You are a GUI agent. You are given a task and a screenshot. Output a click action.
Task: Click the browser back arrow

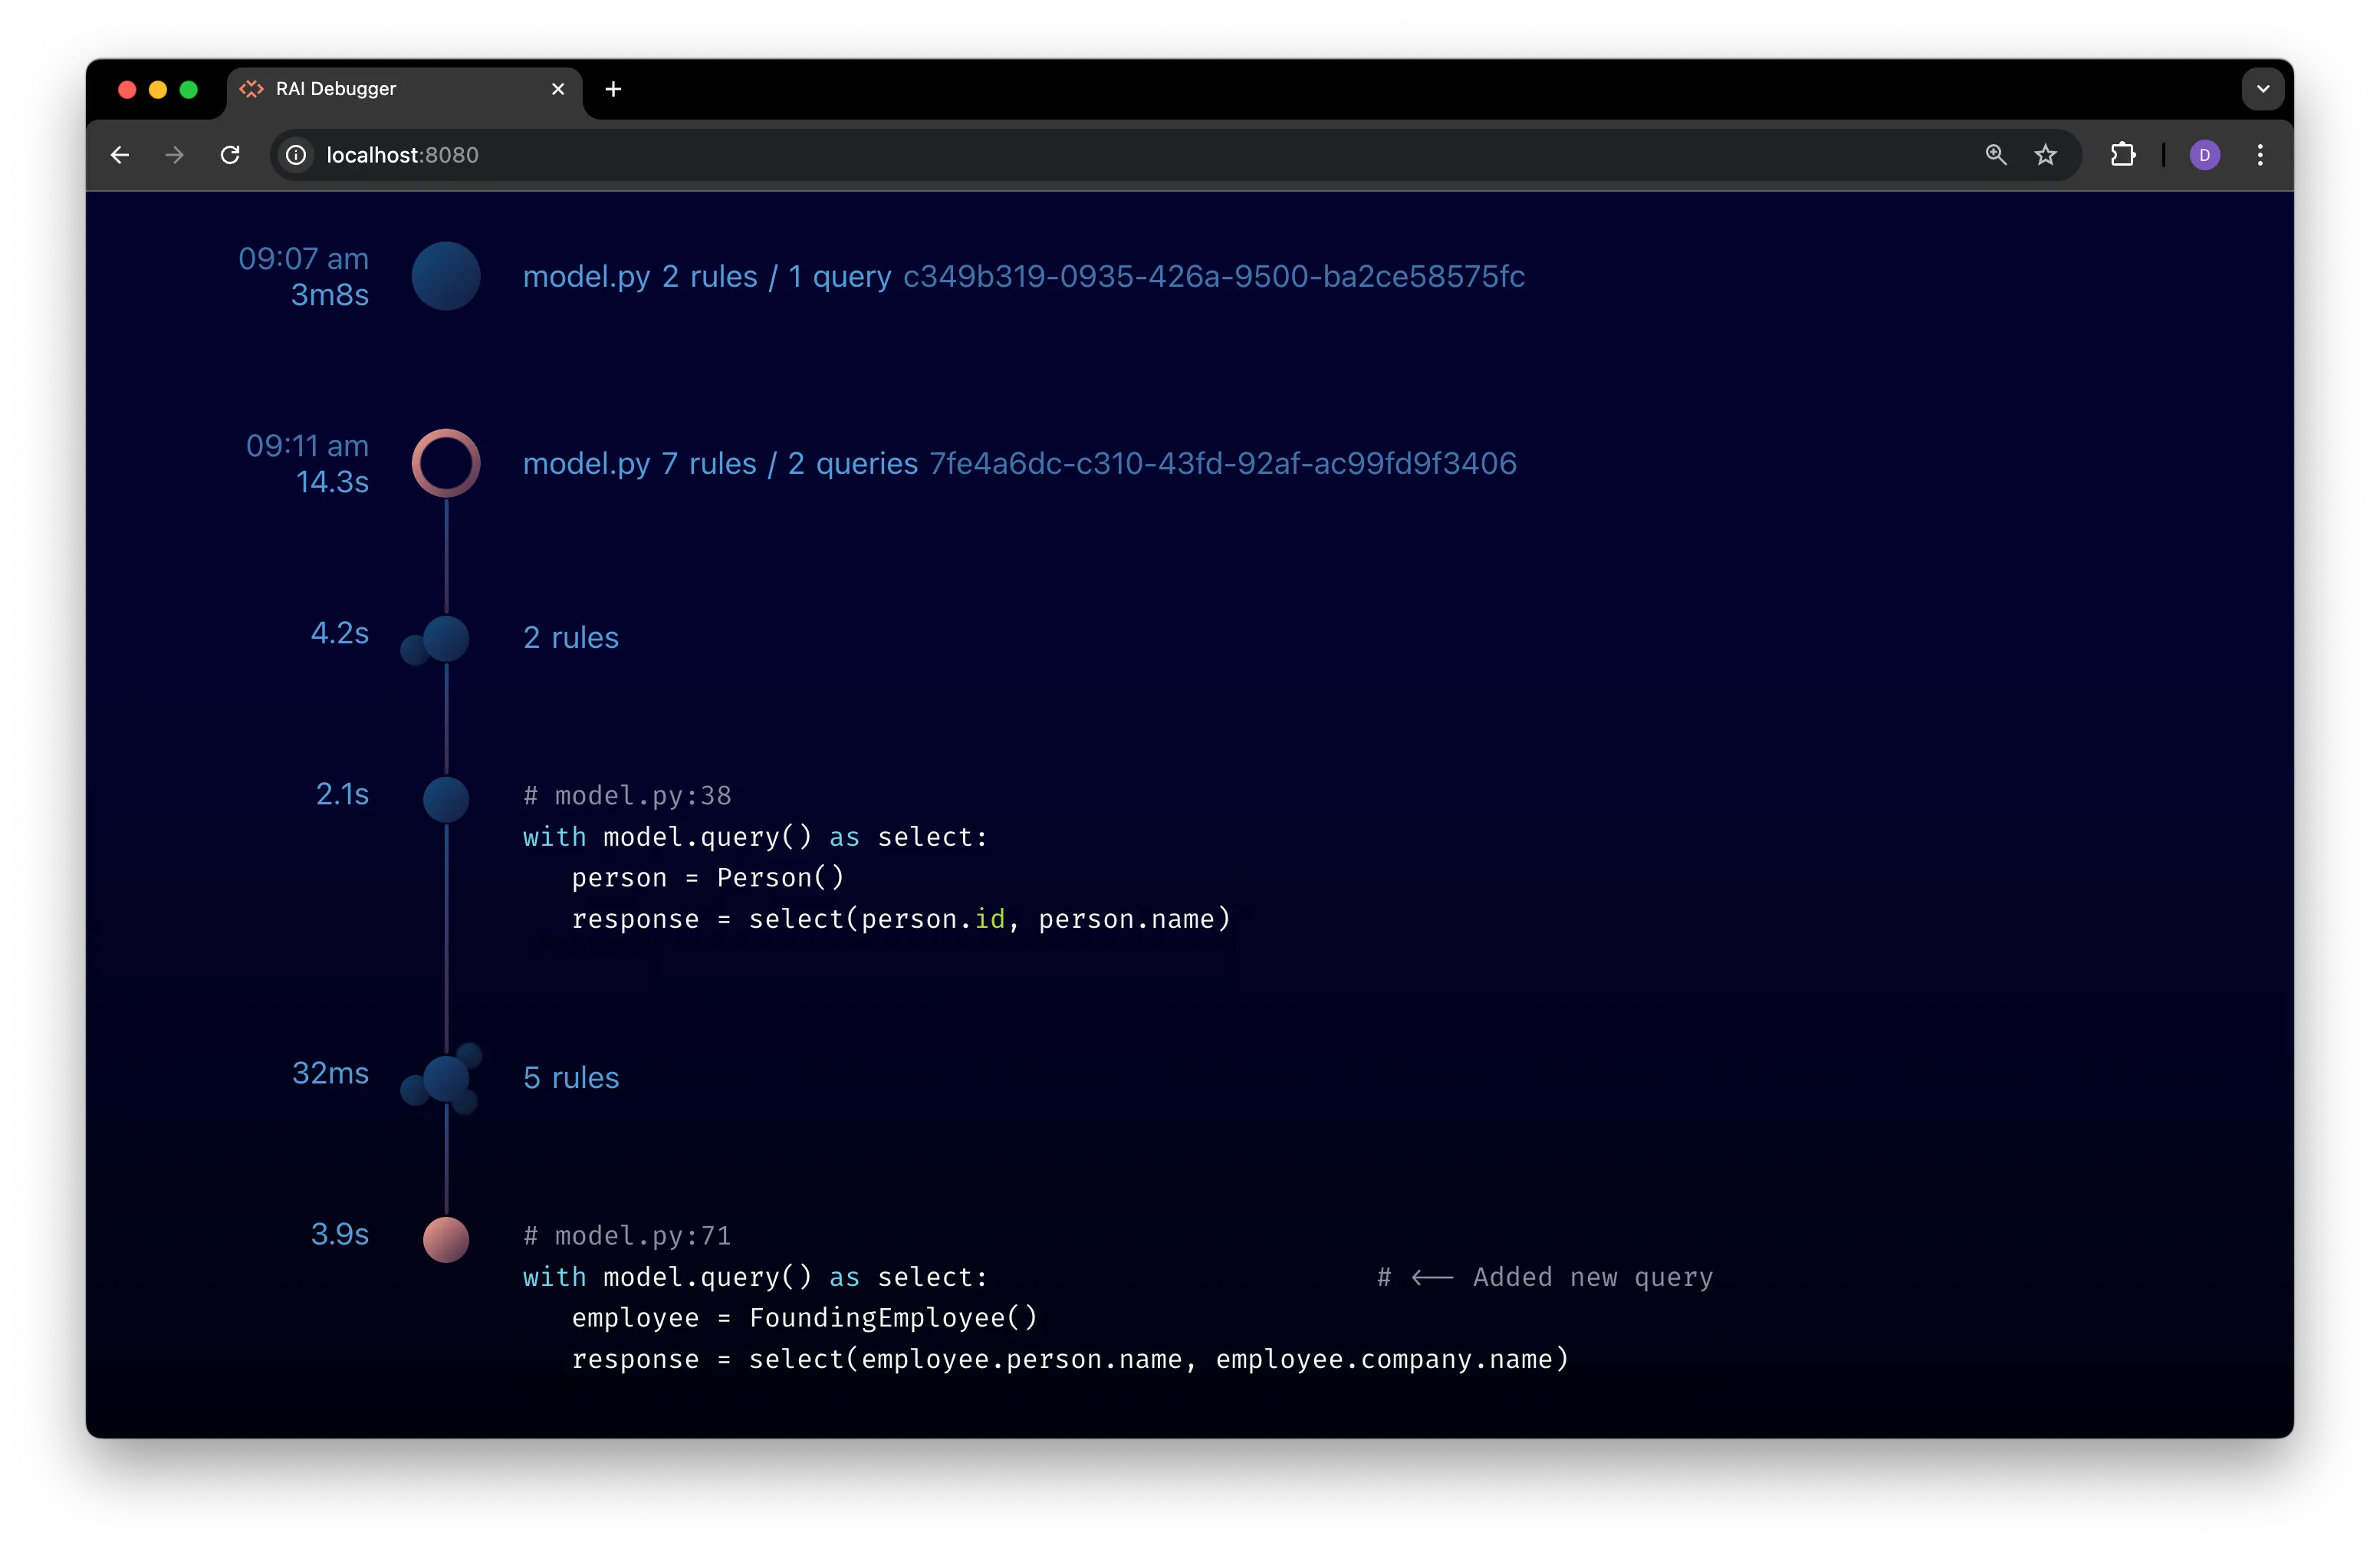120,155
